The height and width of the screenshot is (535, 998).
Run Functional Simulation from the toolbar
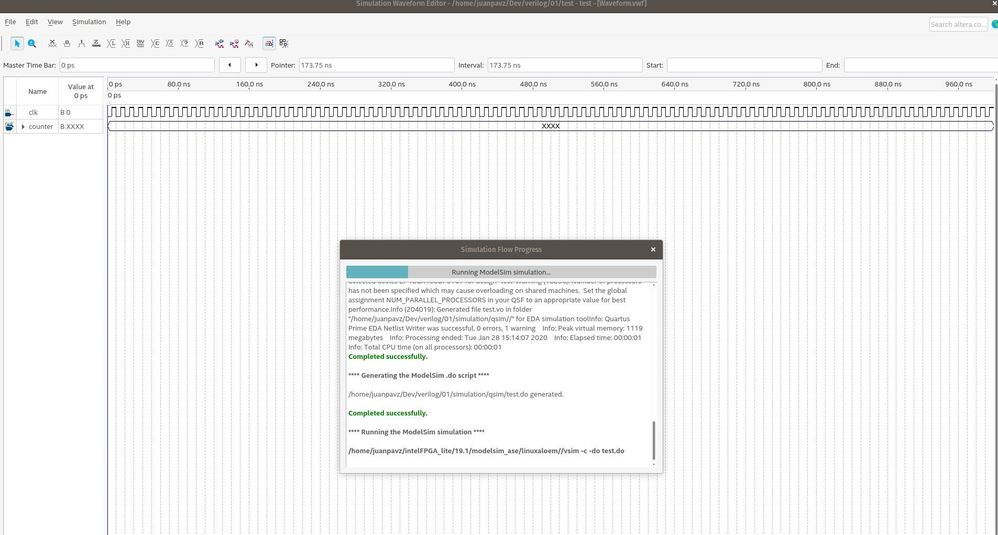(220, 43)
